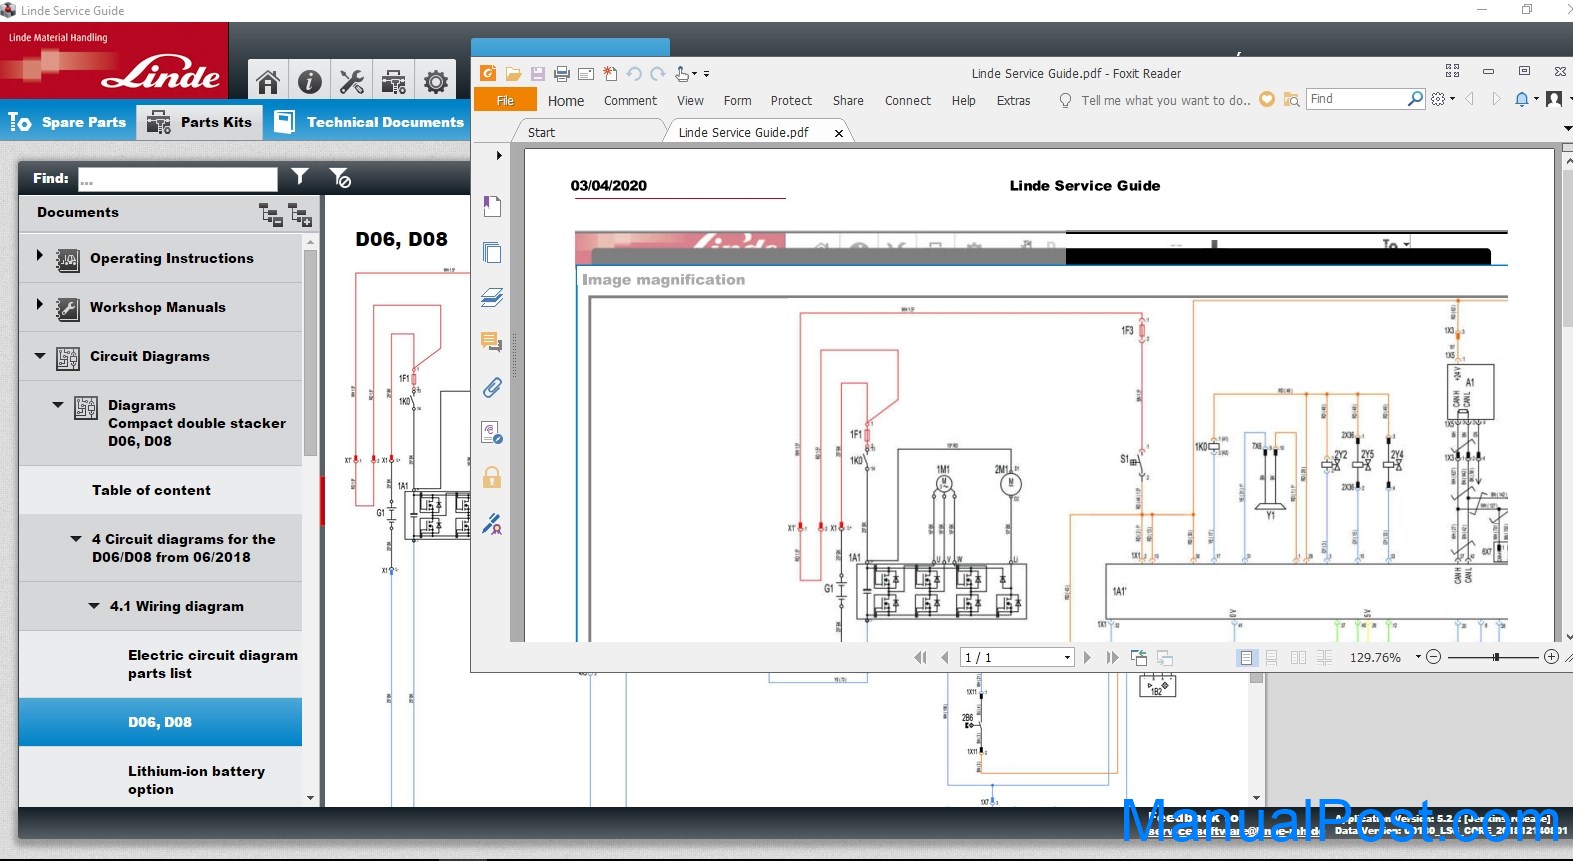Open page number dropdown in Foxit
The image size is (1573, 861).
click(1067, 657)
